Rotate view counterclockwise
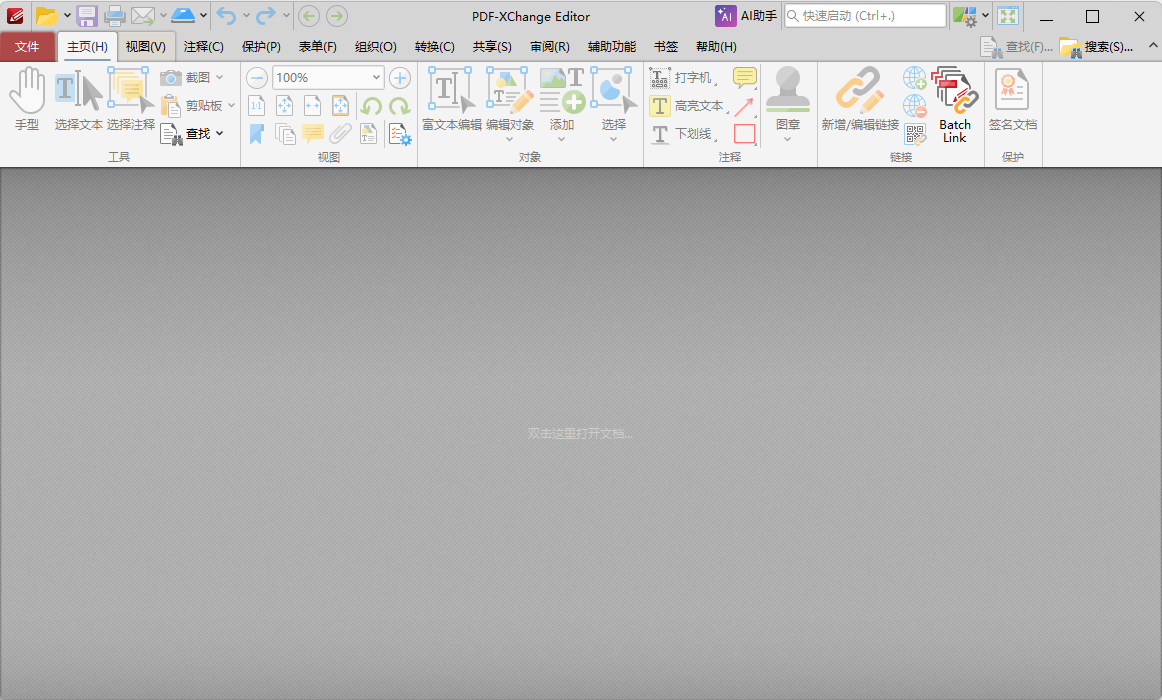Viewport: 1162px width, 700px height. (371, 106)
